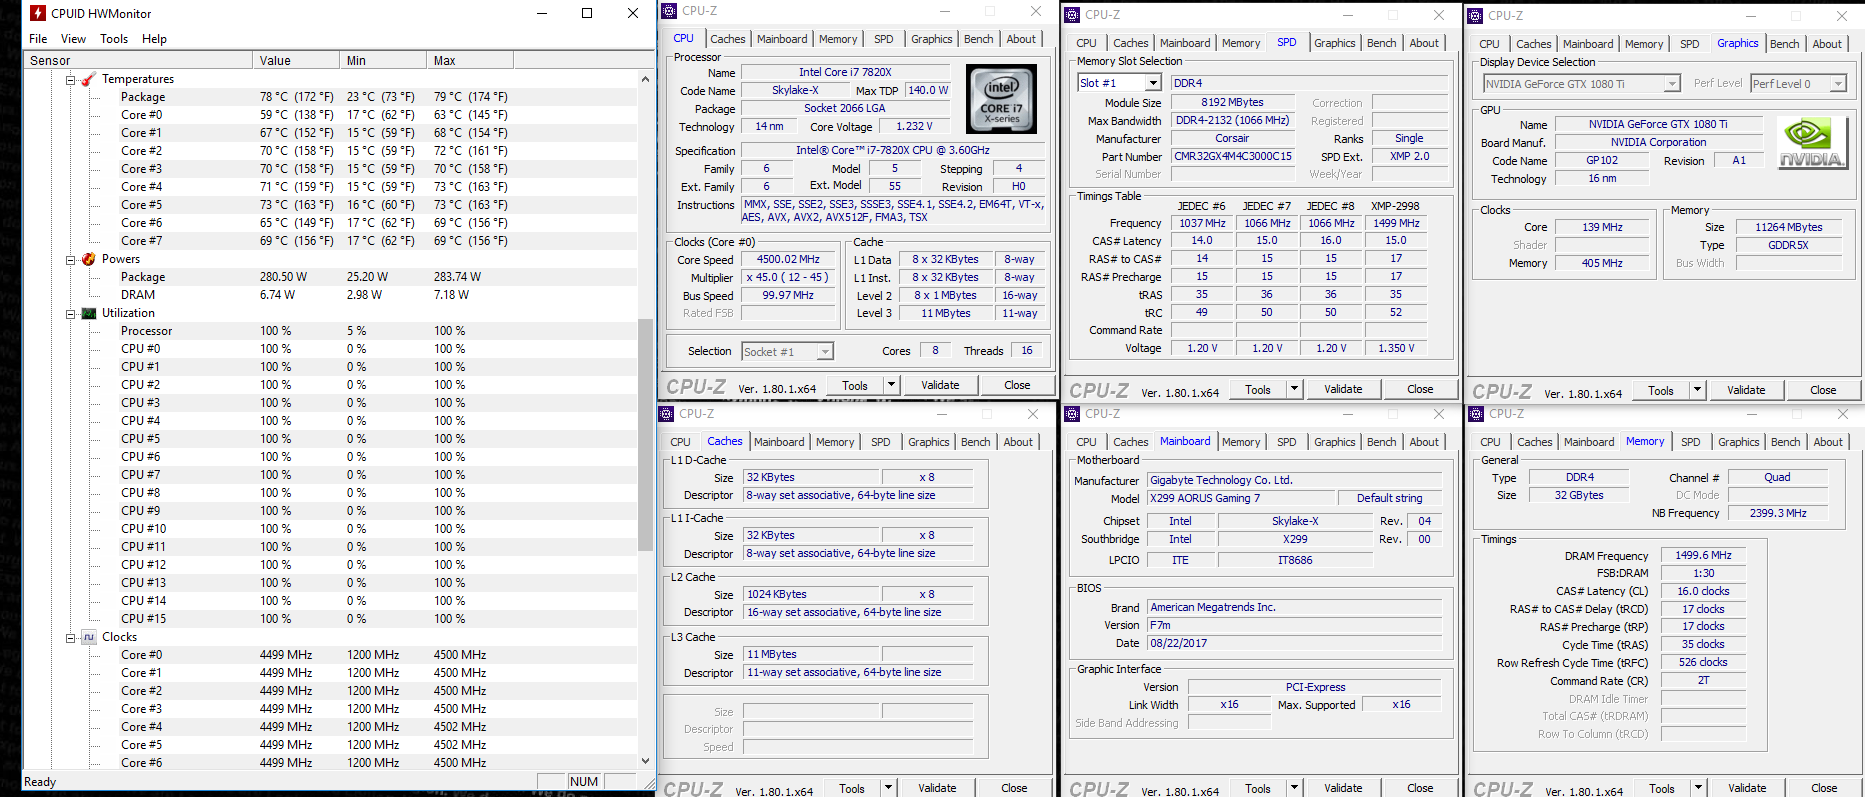
Task: Click Validate in CPU-Z Graphics window
Action: pos(1746,390)
